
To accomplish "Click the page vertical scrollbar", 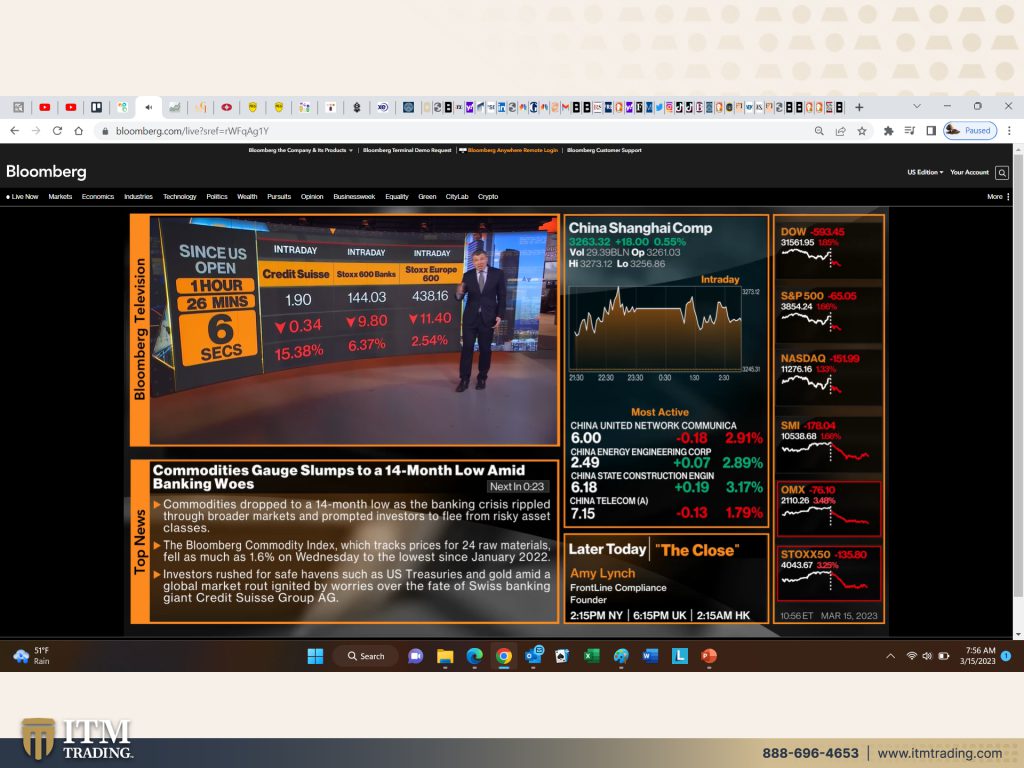I will click(x=1018, y=392).
